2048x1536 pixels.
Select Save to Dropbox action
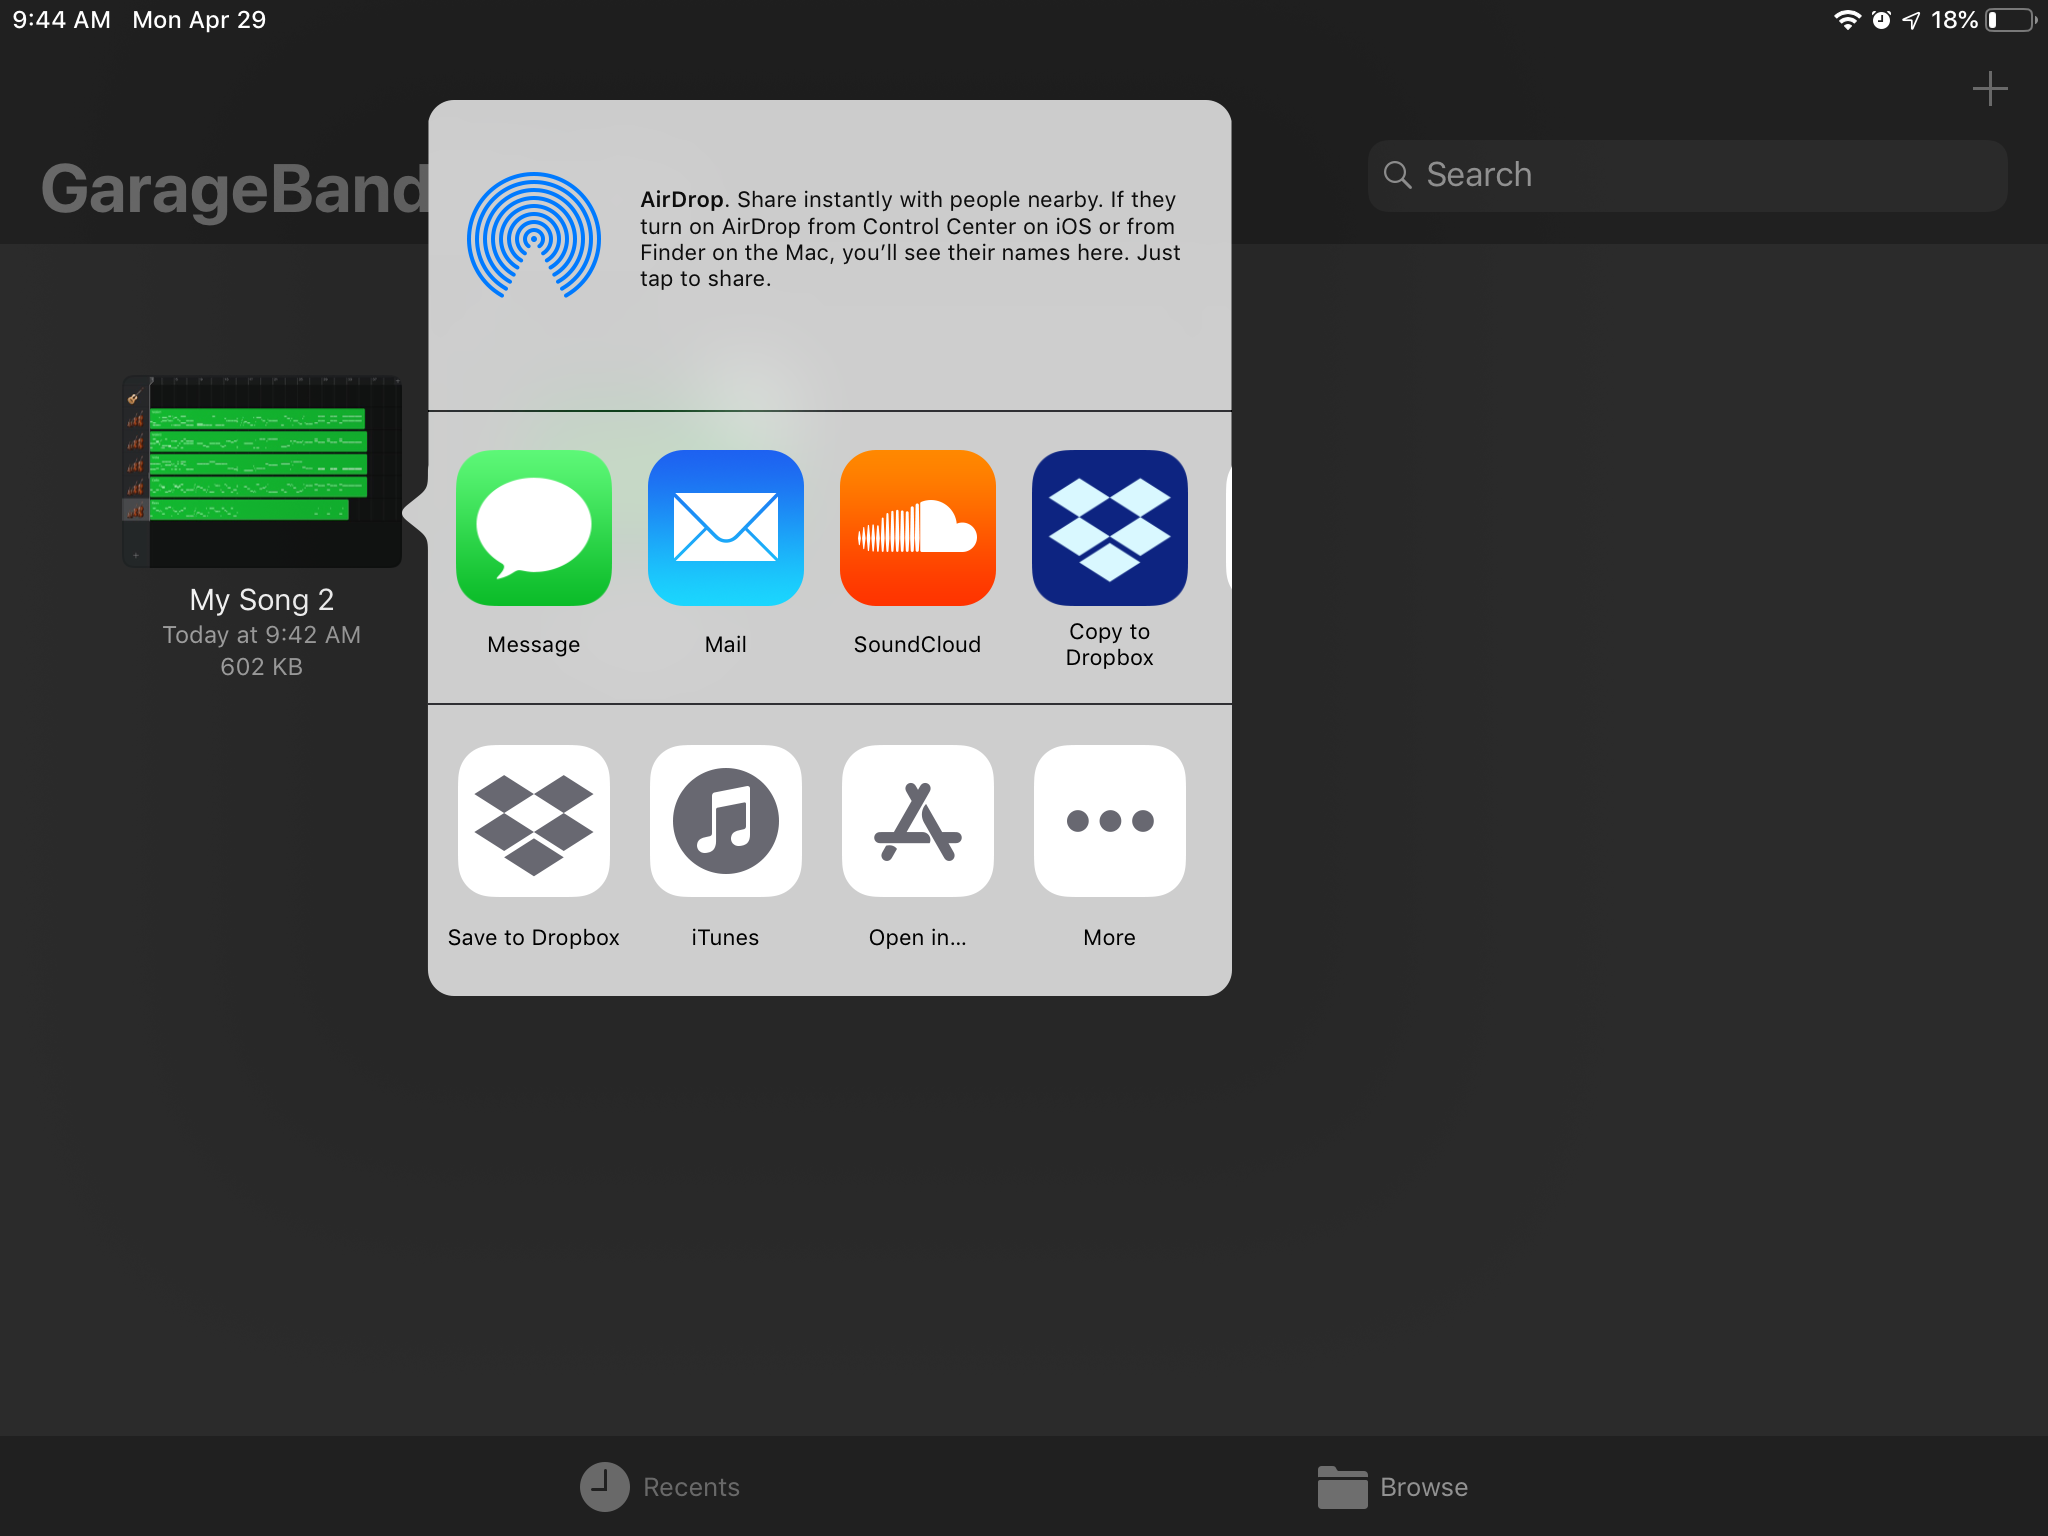pyautogui.click(x=534, y=821)
